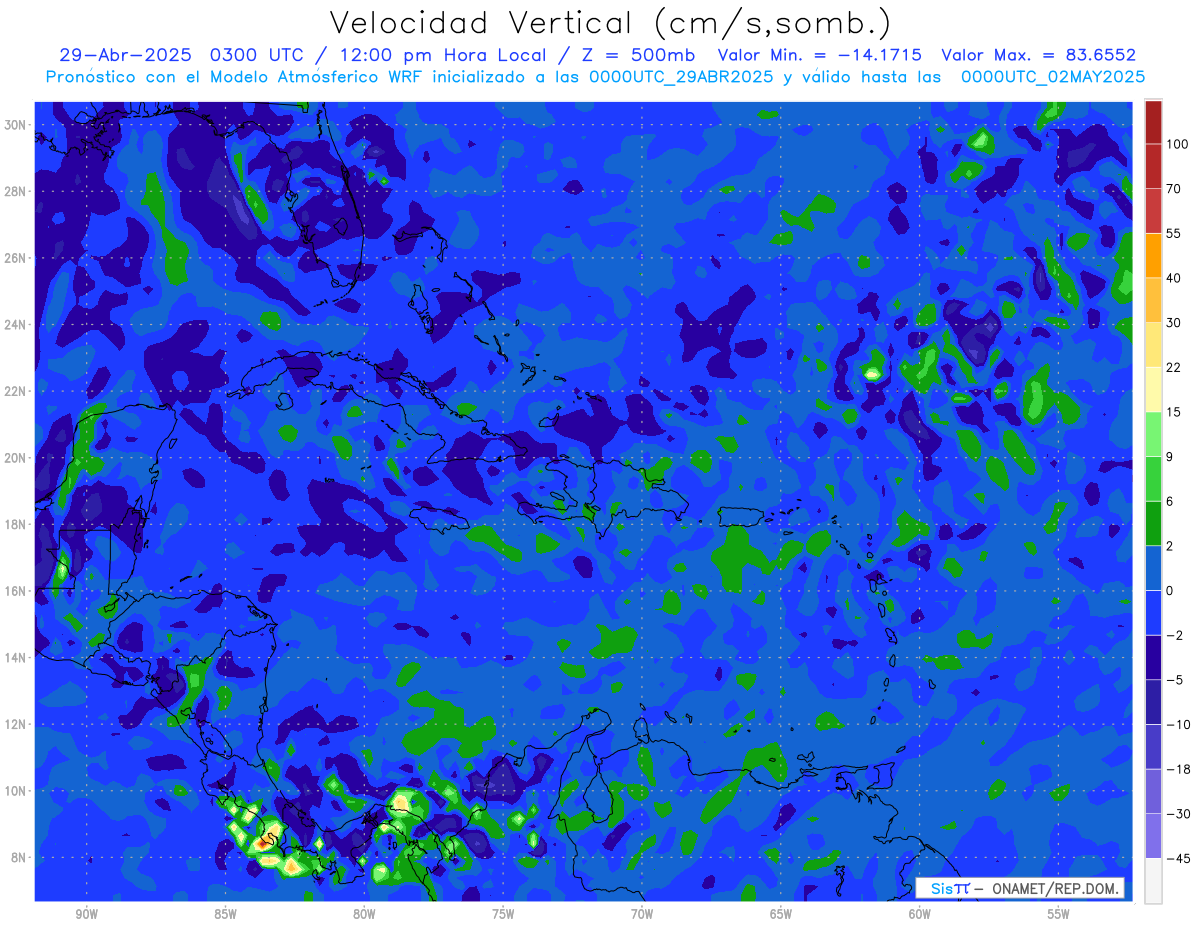The width and height of the screenshot is (1200, 927).
Task: Click the blue swatch between 0 and -2
Action: pyautogui.click(x=1153, y=611)
